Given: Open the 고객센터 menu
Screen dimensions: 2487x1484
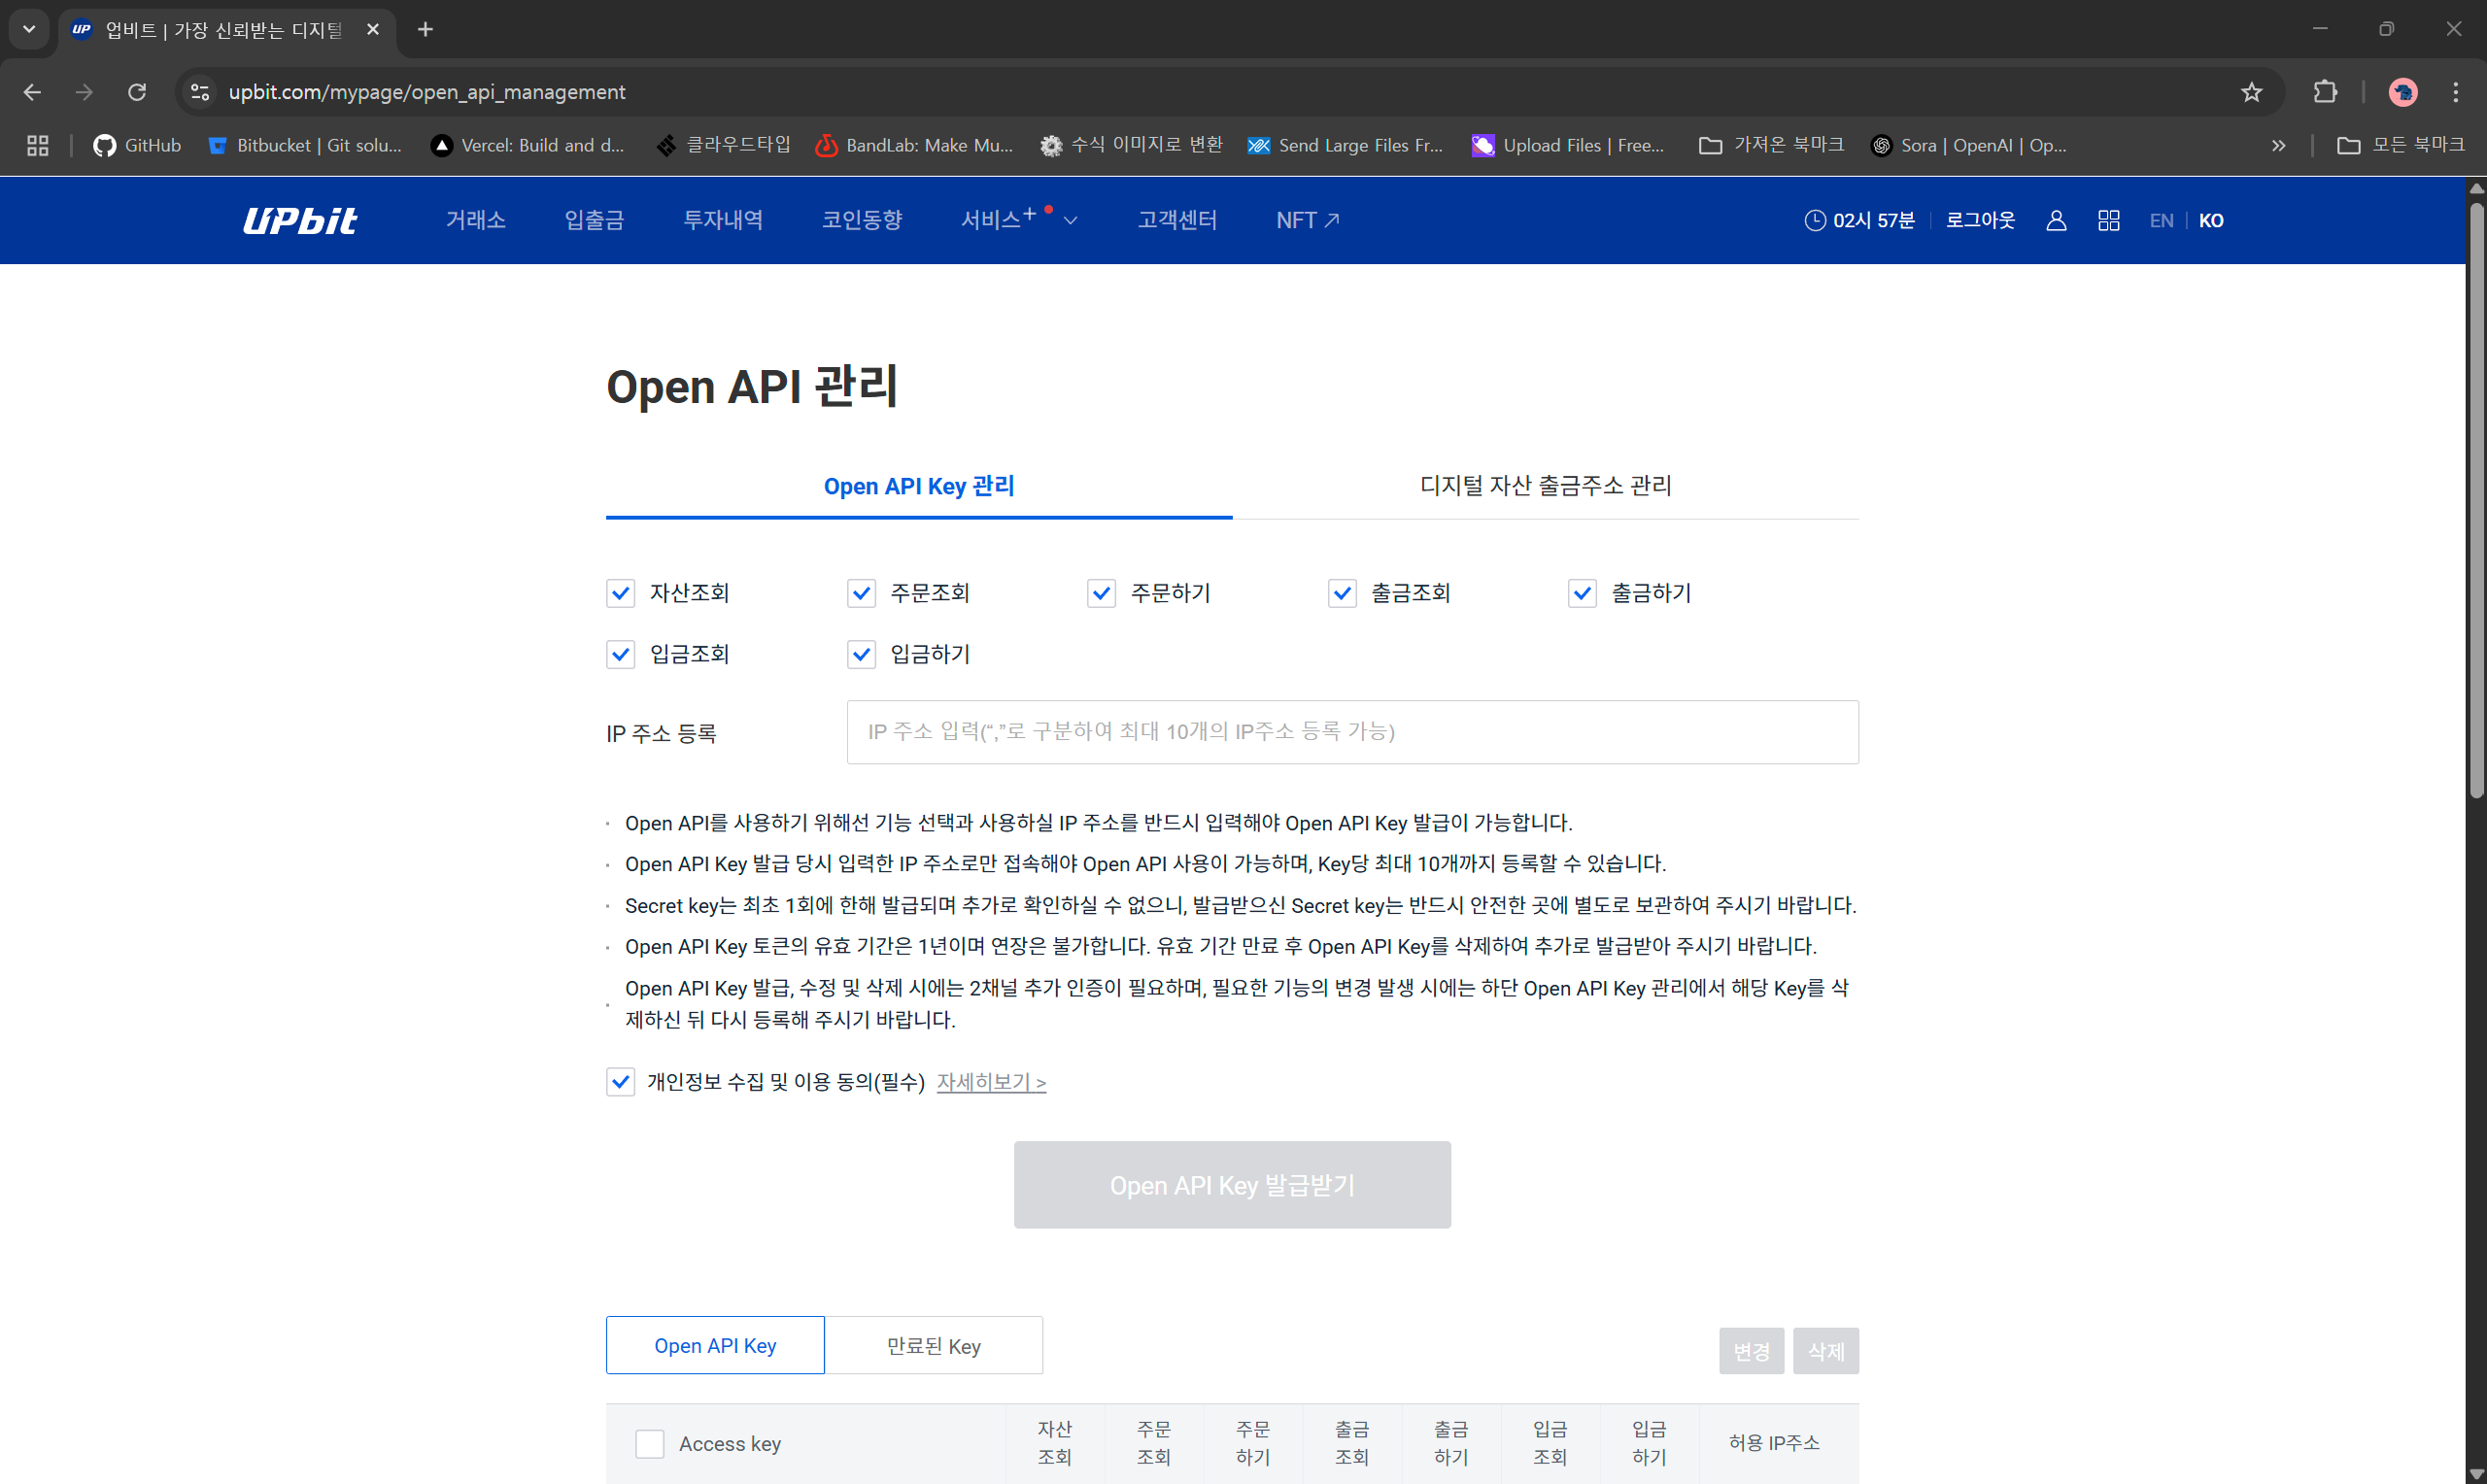Looking at the screenshot, I should [1177, 220].
